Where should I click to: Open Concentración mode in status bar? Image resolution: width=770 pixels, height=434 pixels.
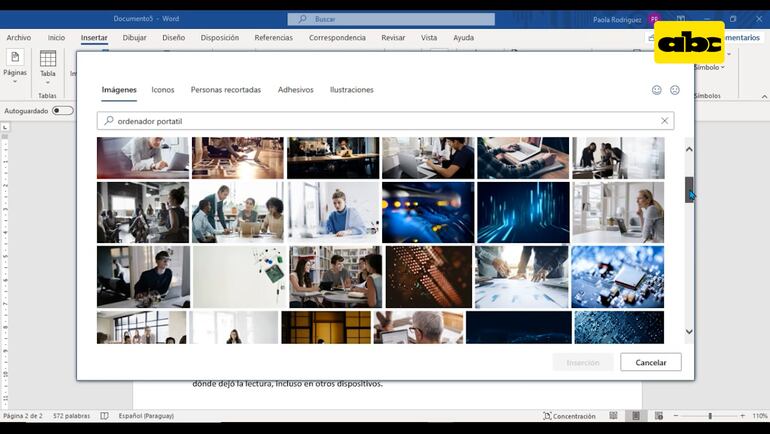coord(569,415)
